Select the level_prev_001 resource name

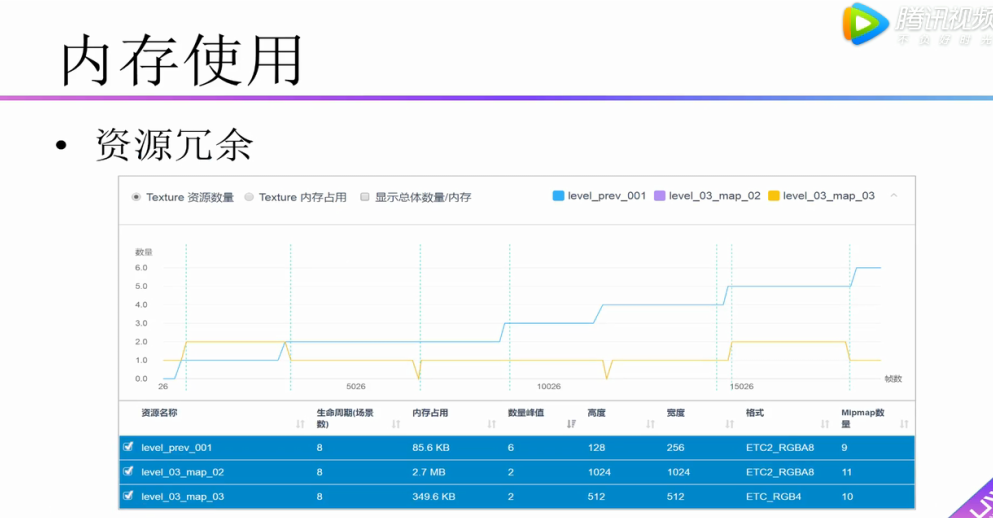click(176, 448)
